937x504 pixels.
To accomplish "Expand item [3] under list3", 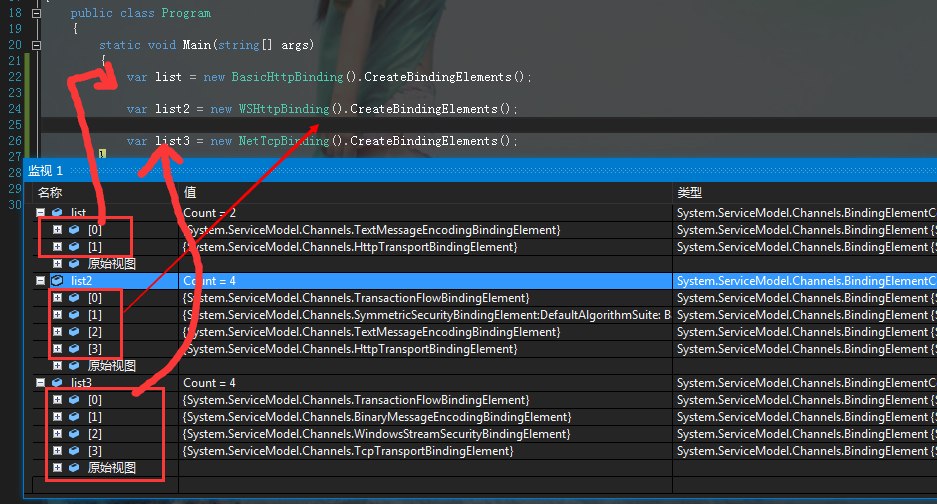I will 57,451.
